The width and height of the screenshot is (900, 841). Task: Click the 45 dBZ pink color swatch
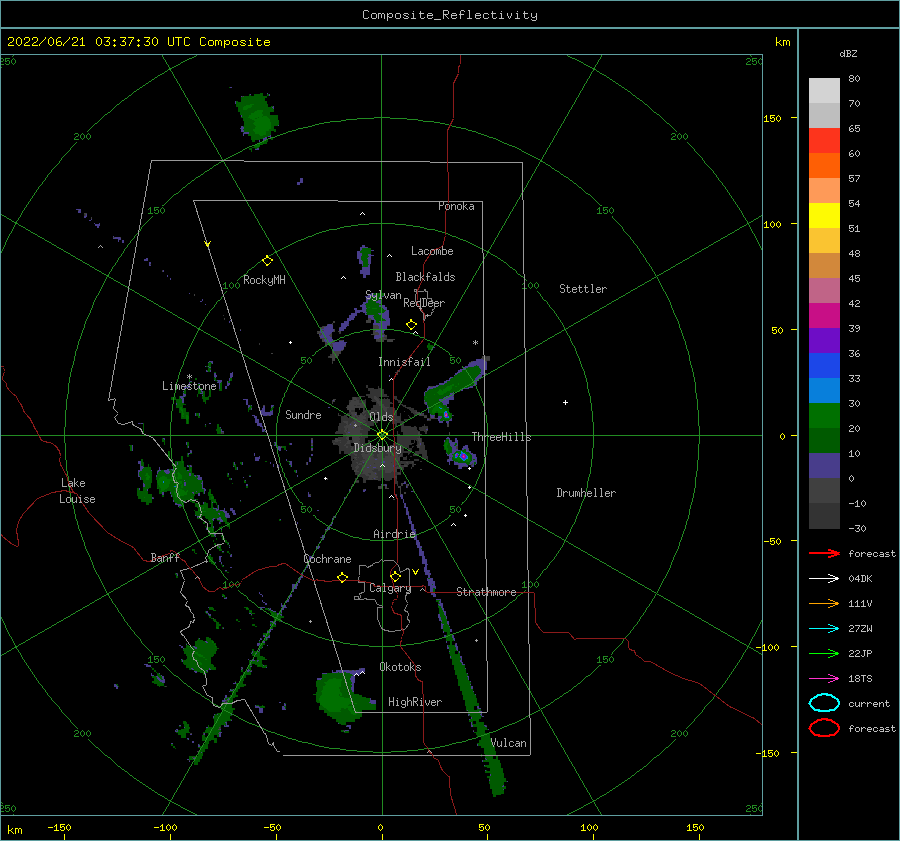coord(824,290)
